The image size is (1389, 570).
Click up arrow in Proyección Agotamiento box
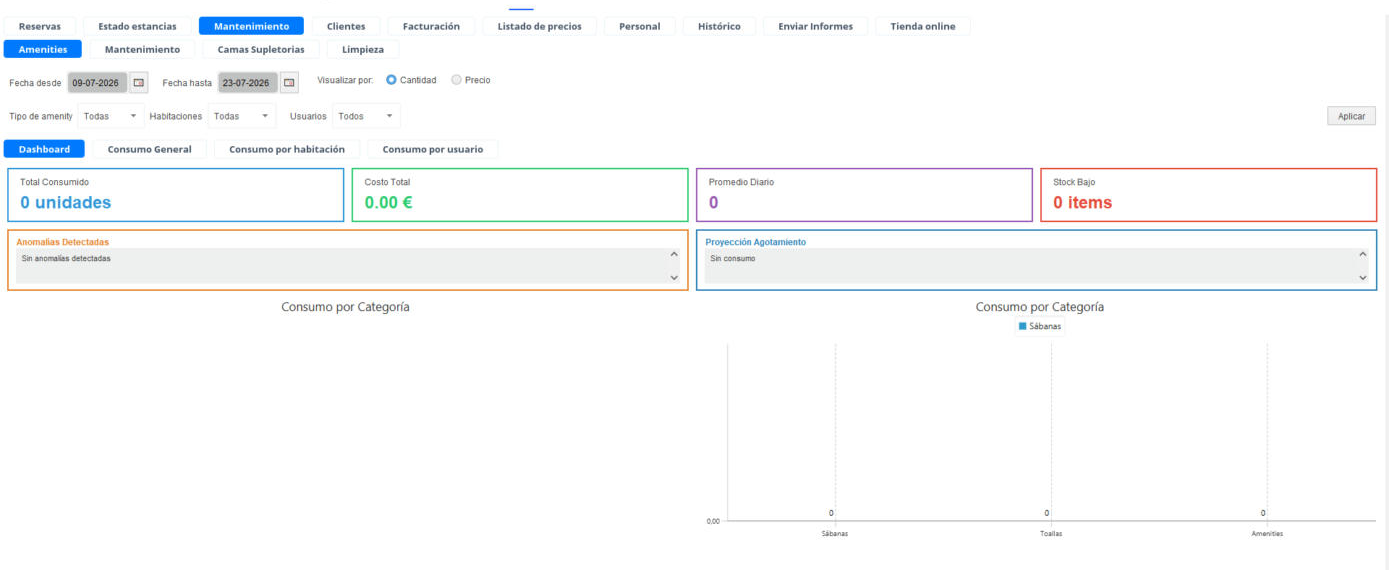[x=1362, y=254]
